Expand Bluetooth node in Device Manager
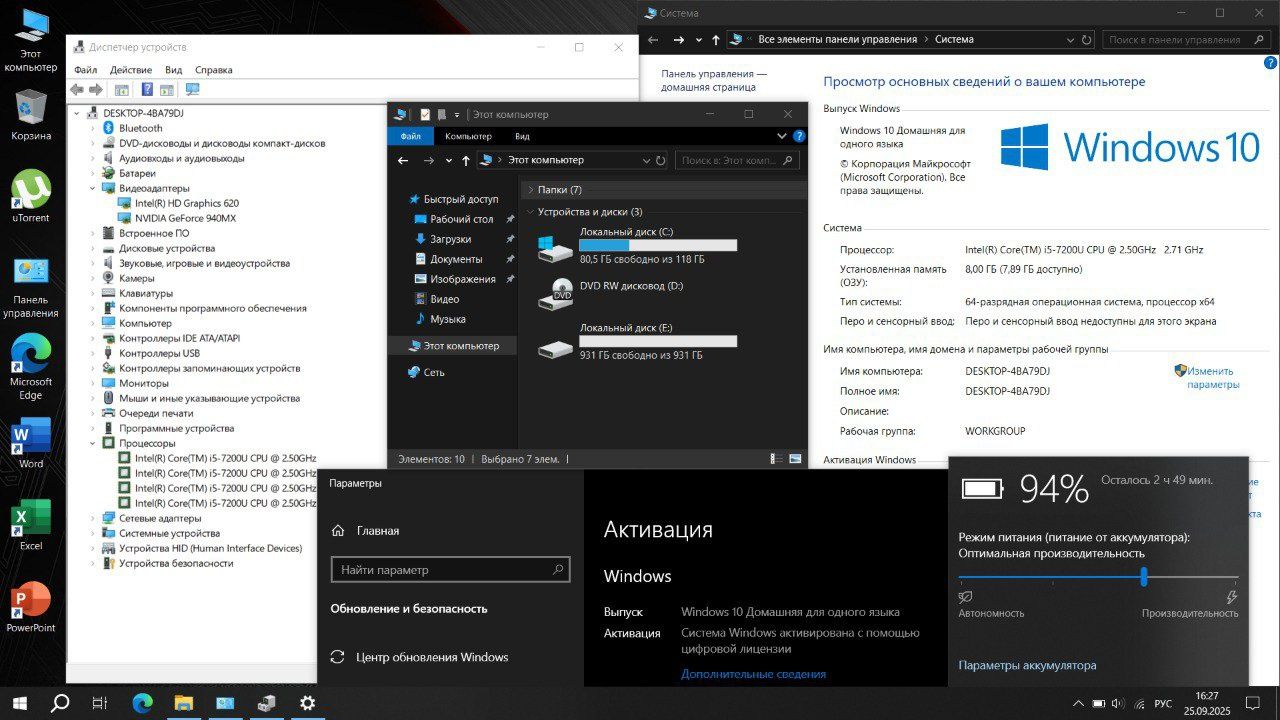The height and width of the screenshot is (720, 1280). tap(94, 128)
